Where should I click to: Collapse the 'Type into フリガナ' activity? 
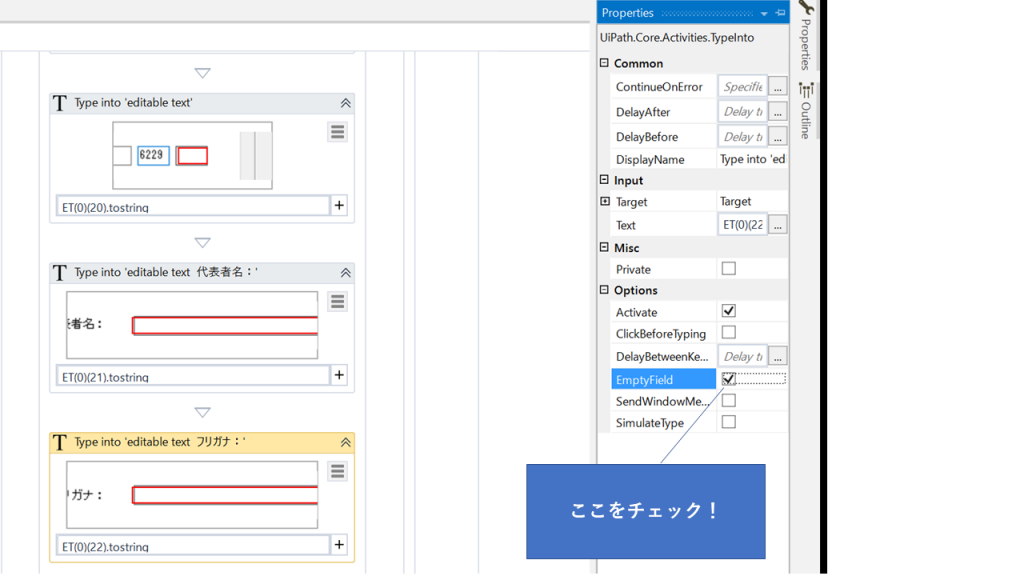345,442
